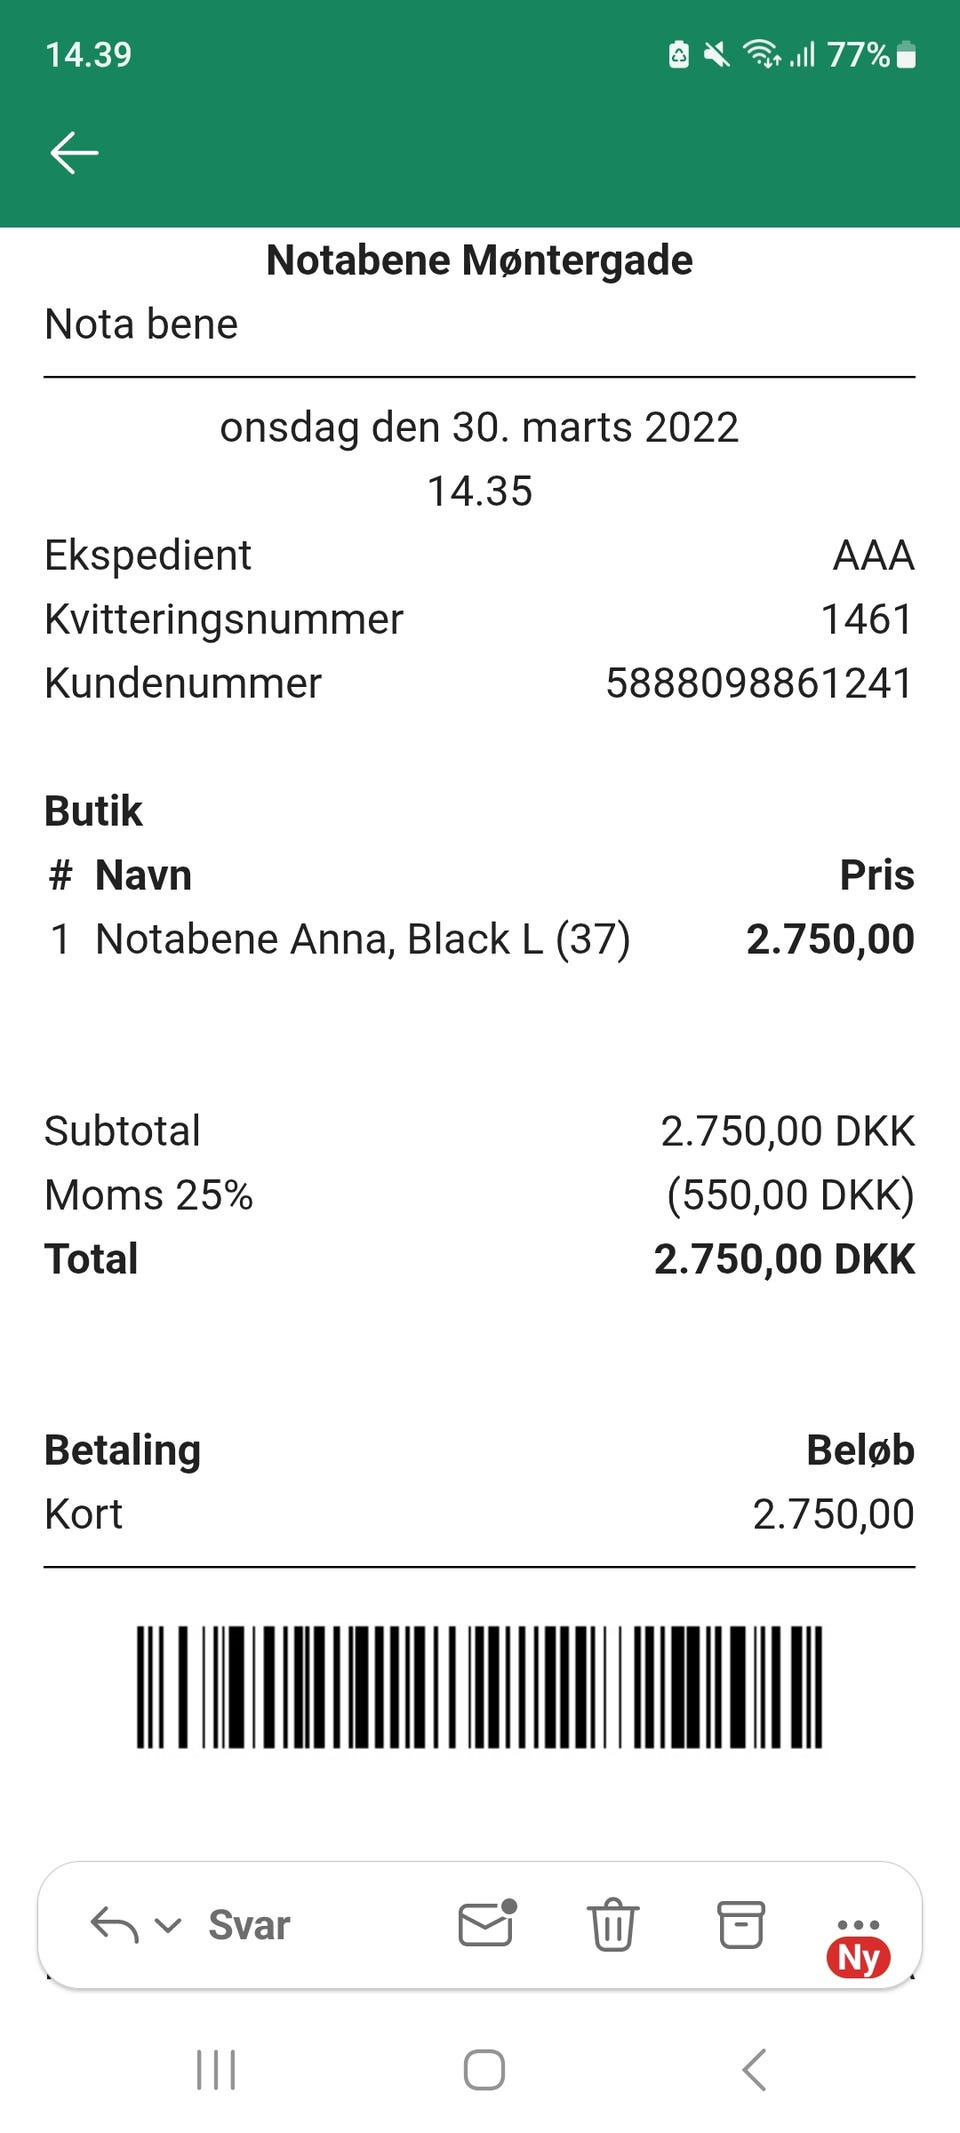
Task: Mark email as unread envelope icon
Action: [486, 1924]
